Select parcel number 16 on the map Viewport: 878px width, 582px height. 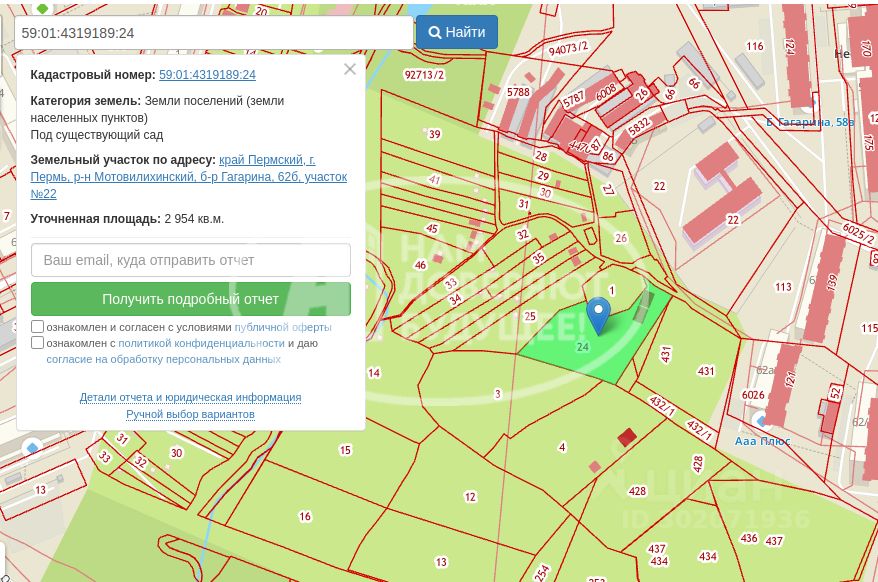tap(305, 516)
